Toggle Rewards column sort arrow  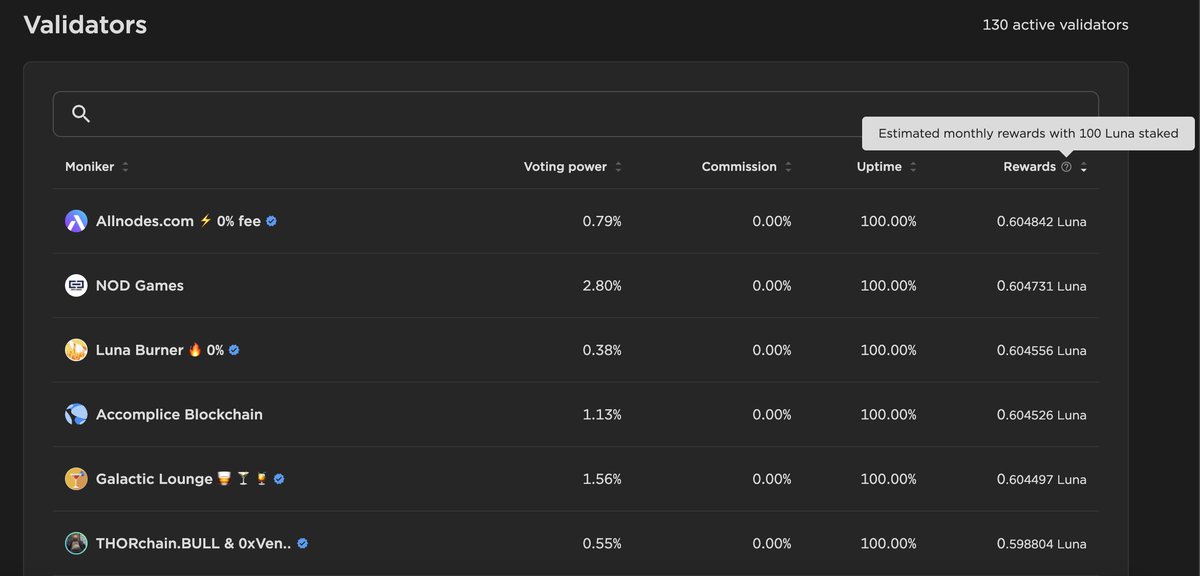1084,167
